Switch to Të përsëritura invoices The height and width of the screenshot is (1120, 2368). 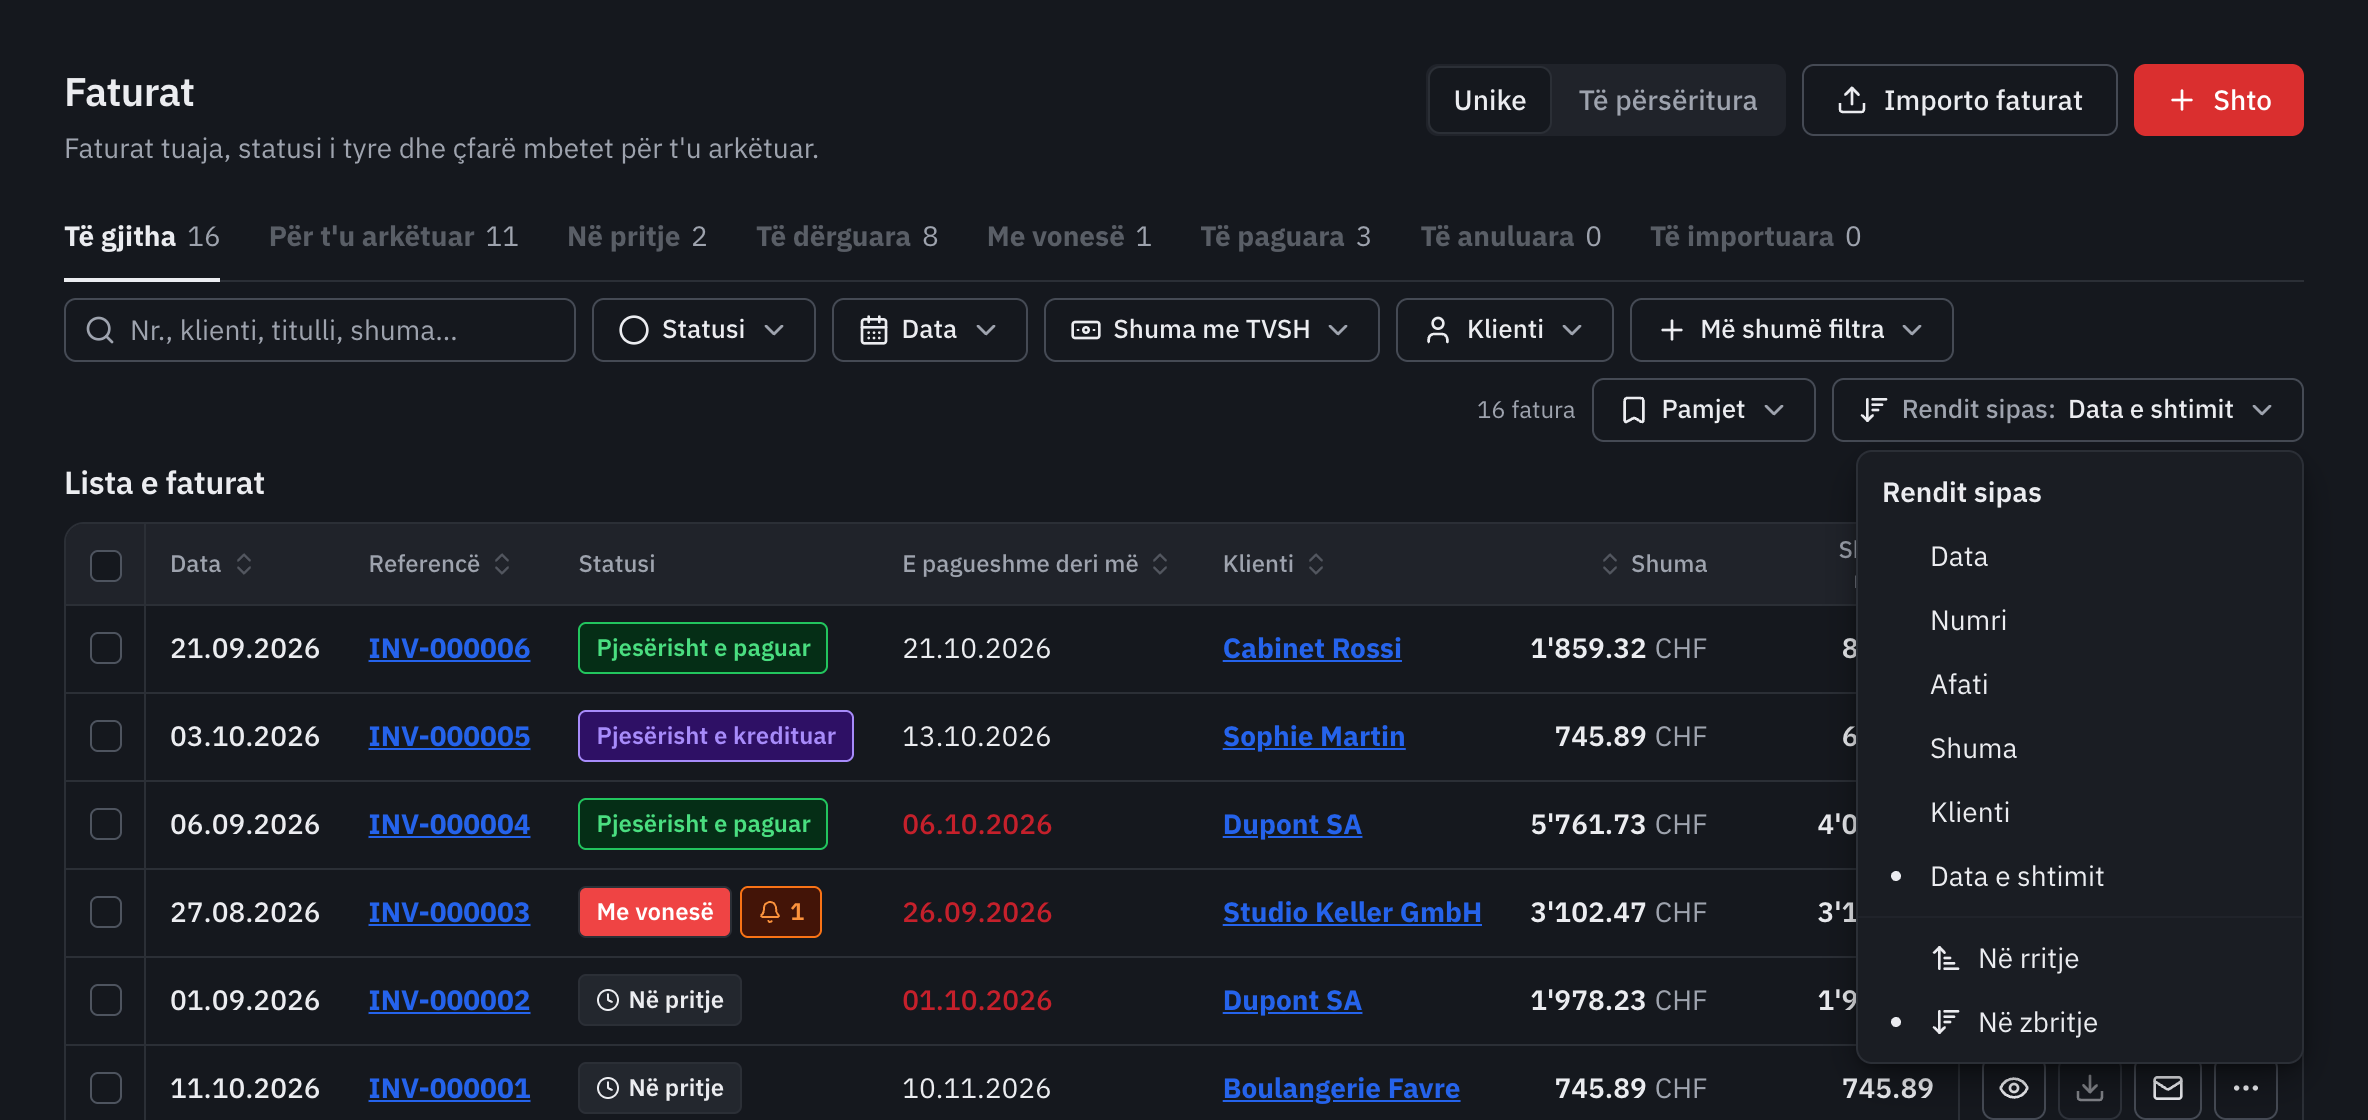pos(1667,100)
